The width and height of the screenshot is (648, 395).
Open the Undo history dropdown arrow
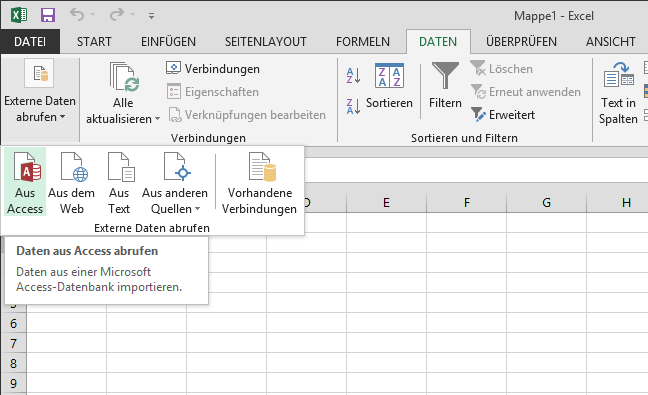93,15
